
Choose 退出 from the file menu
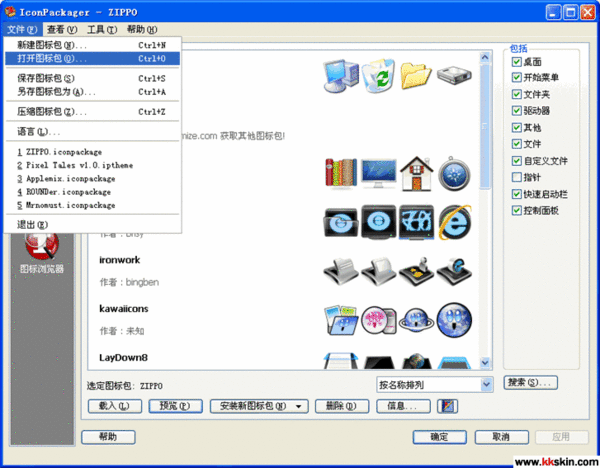pos(92,225)
